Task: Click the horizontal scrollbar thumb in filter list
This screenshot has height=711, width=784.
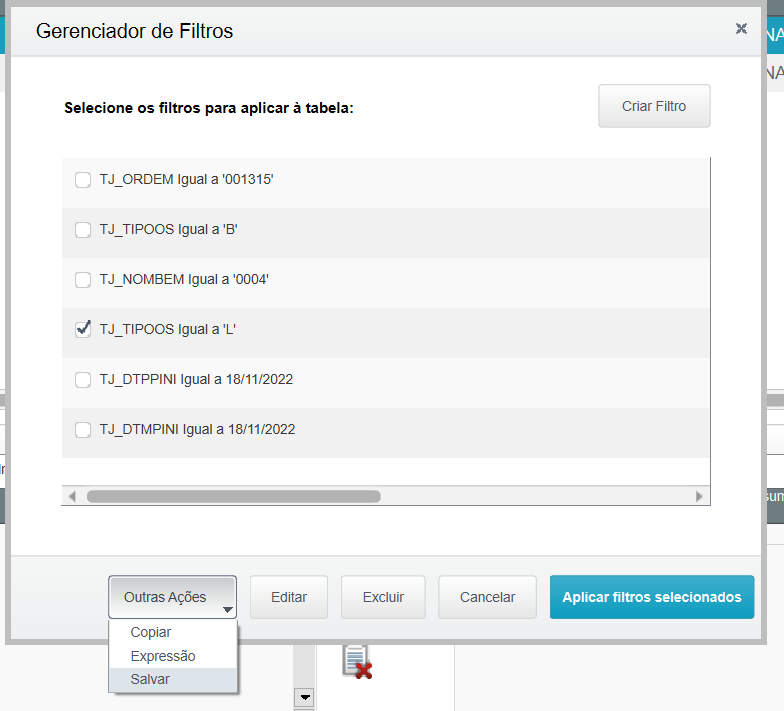Action: (234, 496)
